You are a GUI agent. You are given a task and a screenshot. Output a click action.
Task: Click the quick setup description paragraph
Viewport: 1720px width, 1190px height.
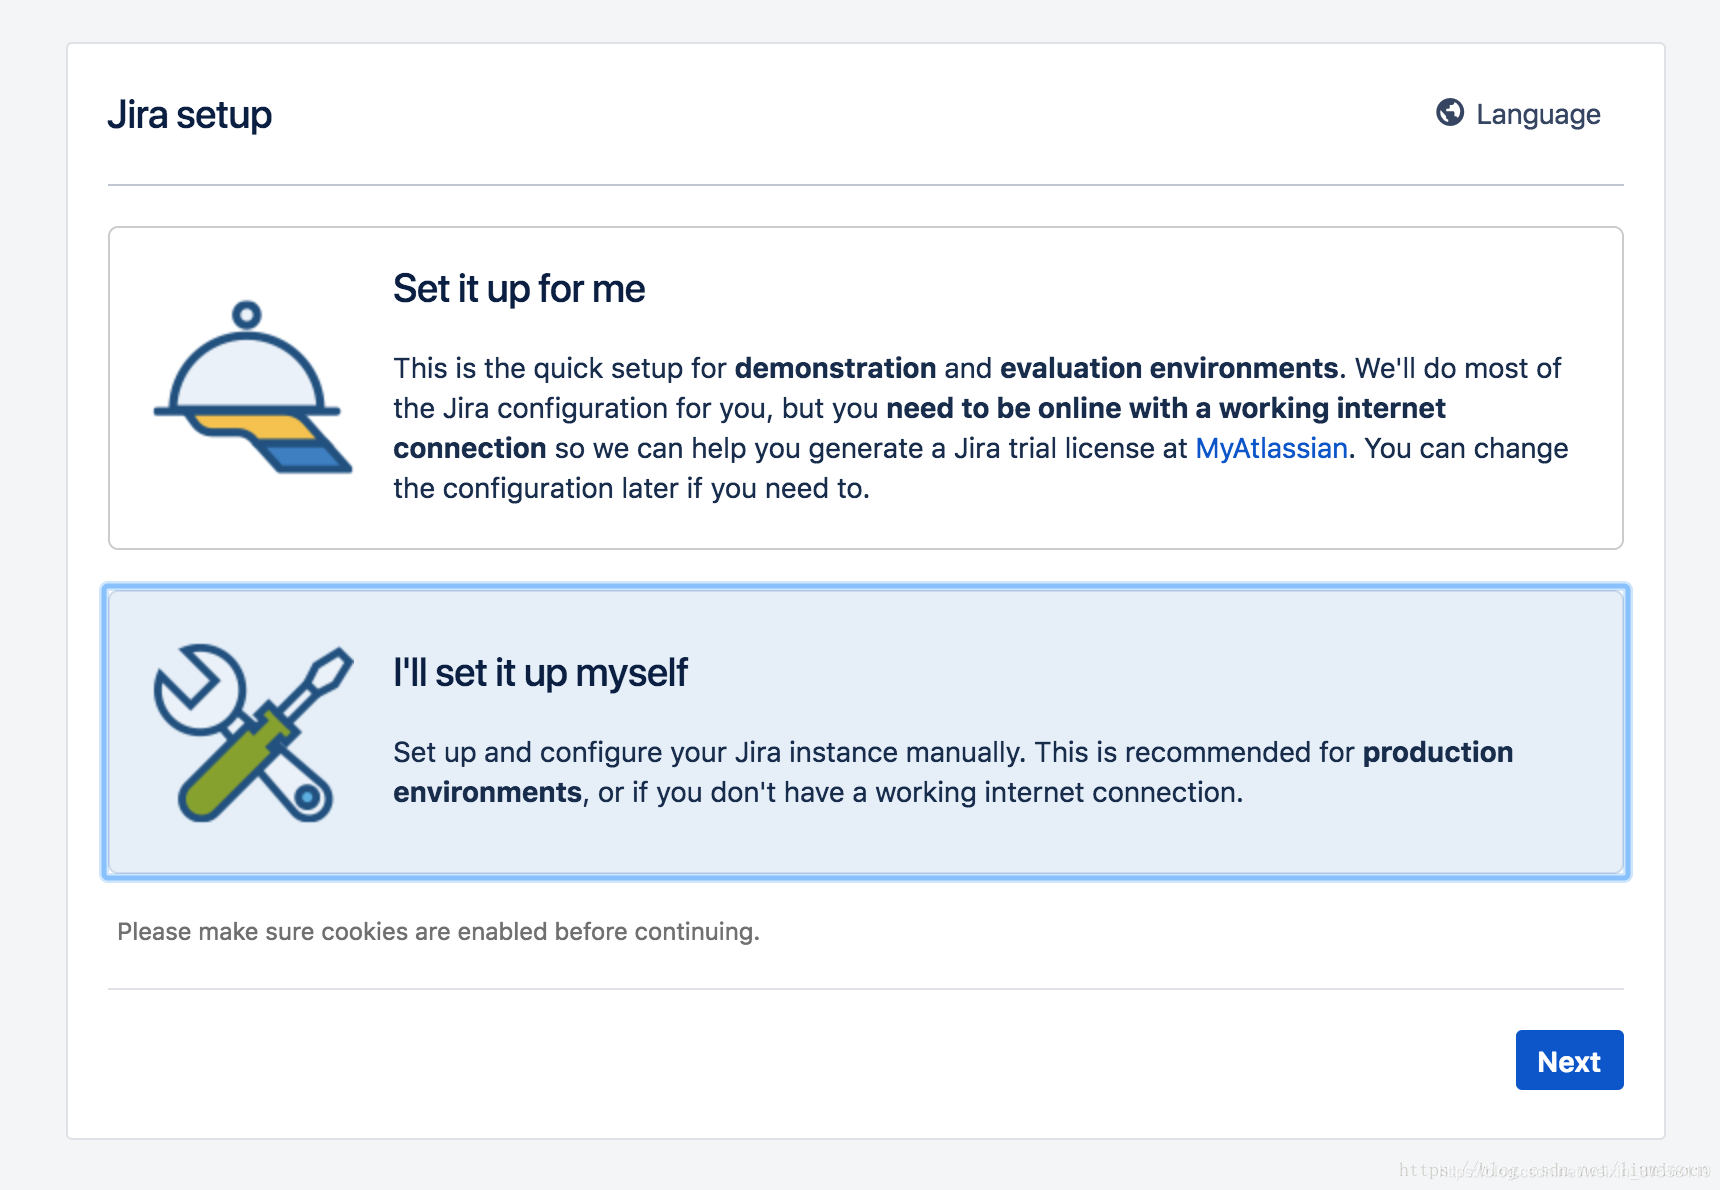[981, 428]
